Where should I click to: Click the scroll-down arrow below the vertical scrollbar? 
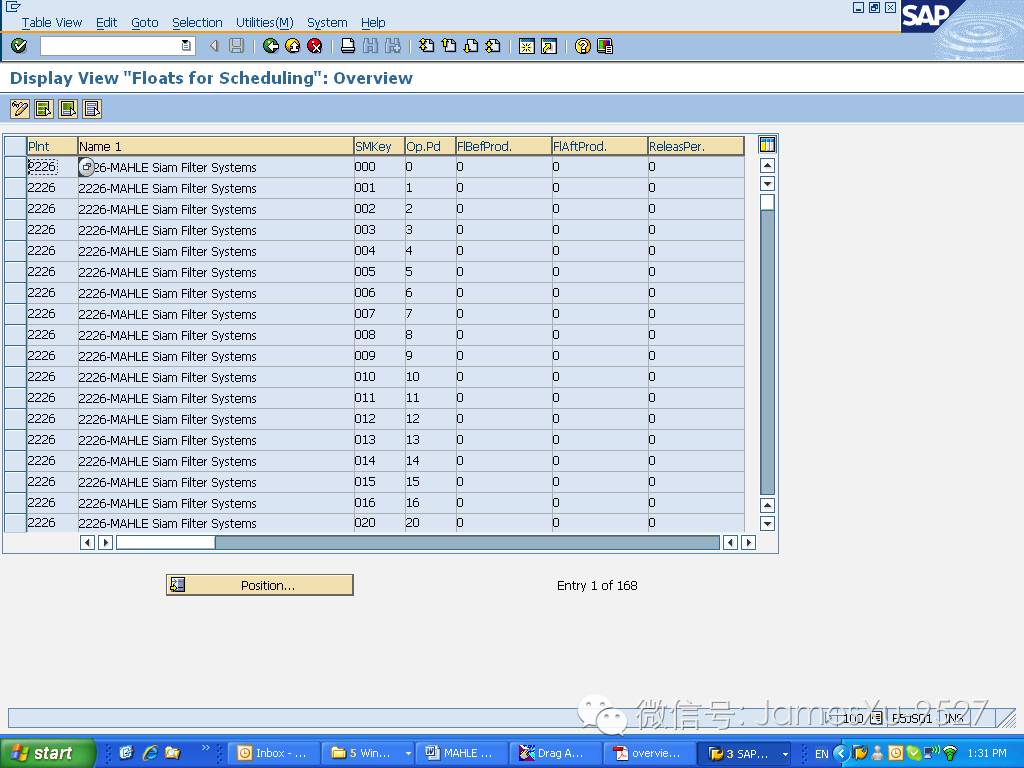coord(767,523)
